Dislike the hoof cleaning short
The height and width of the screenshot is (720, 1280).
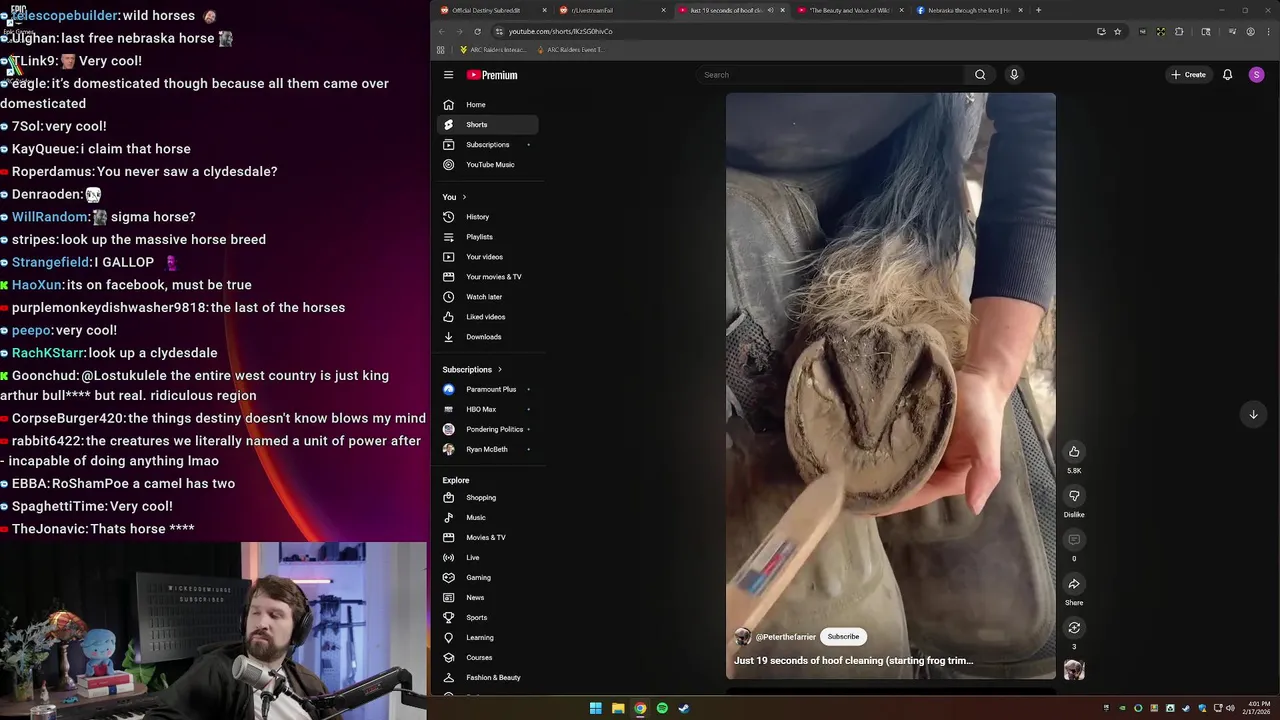pos(1074,495)
